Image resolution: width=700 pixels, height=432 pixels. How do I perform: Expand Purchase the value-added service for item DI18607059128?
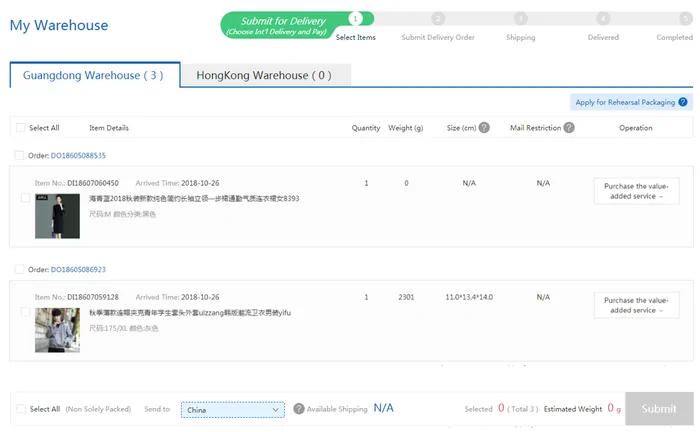point(637,305)
